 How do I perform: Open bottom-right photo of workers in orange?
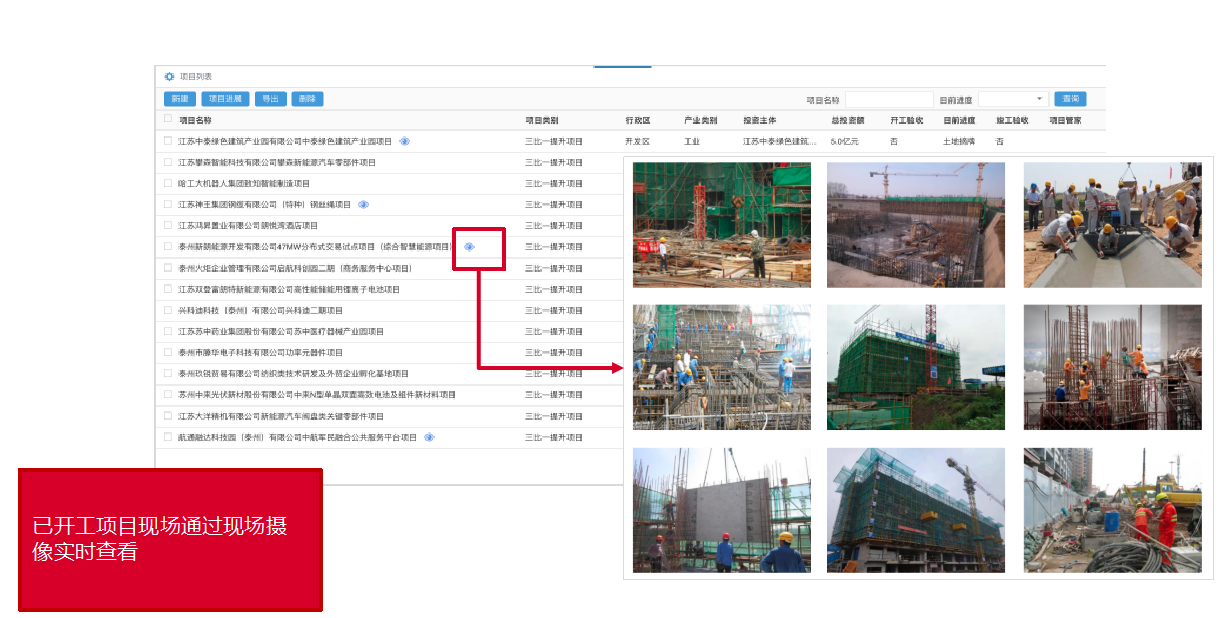pyautogui.click(x=1112, y=510)
